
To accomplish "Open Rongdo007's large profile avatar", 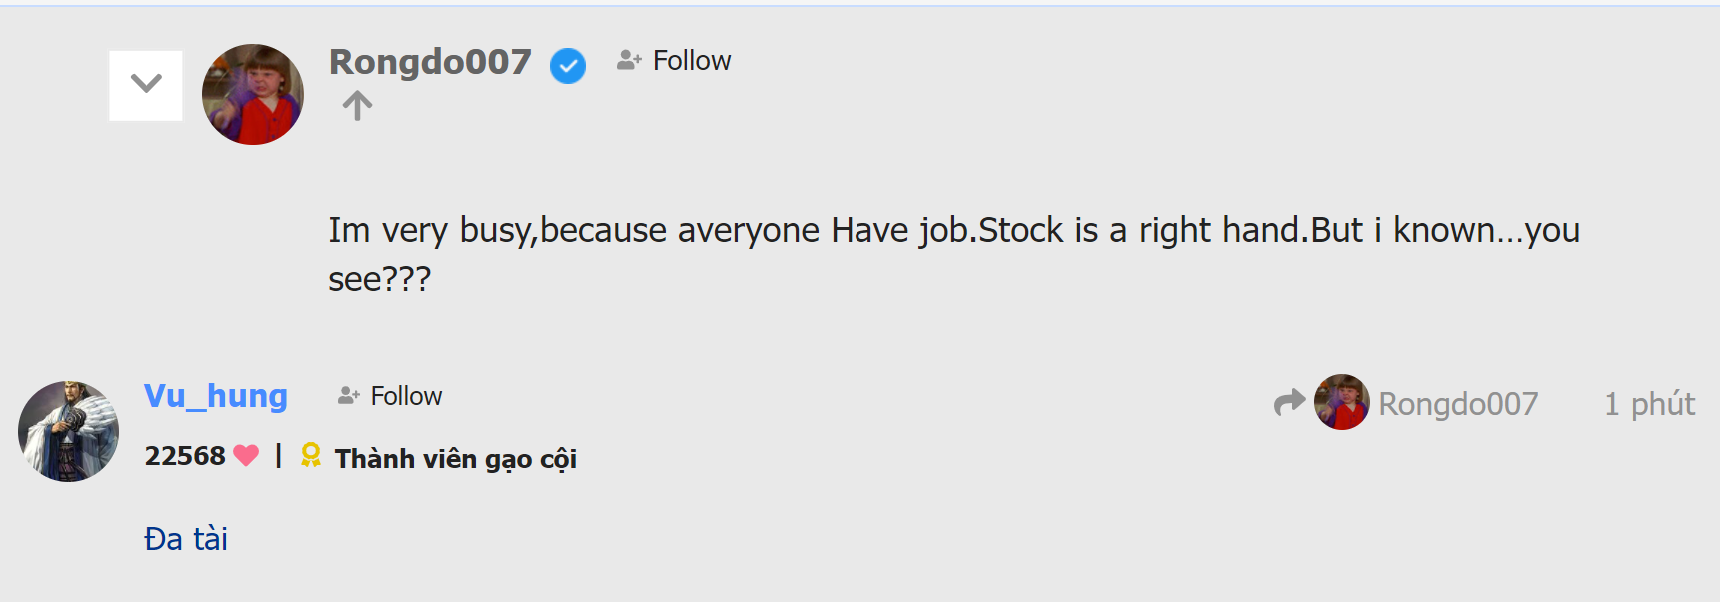I will pos(253,95).
